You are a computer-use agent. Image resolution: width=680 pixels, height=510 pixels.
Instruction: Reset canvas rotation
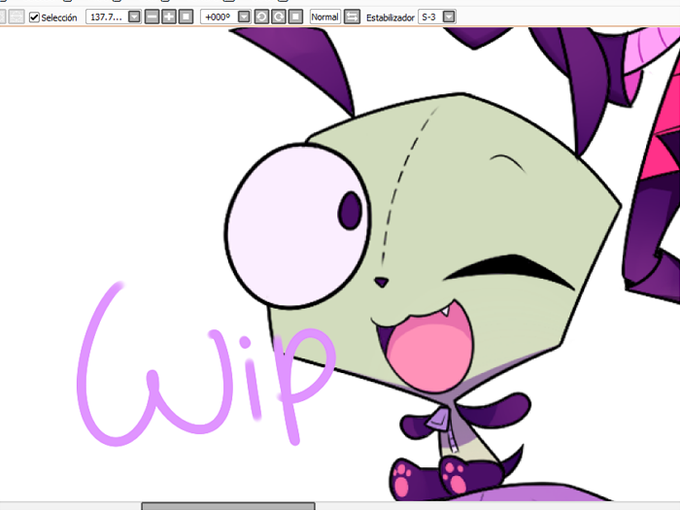pyautogui.click(x=296, y=17)
